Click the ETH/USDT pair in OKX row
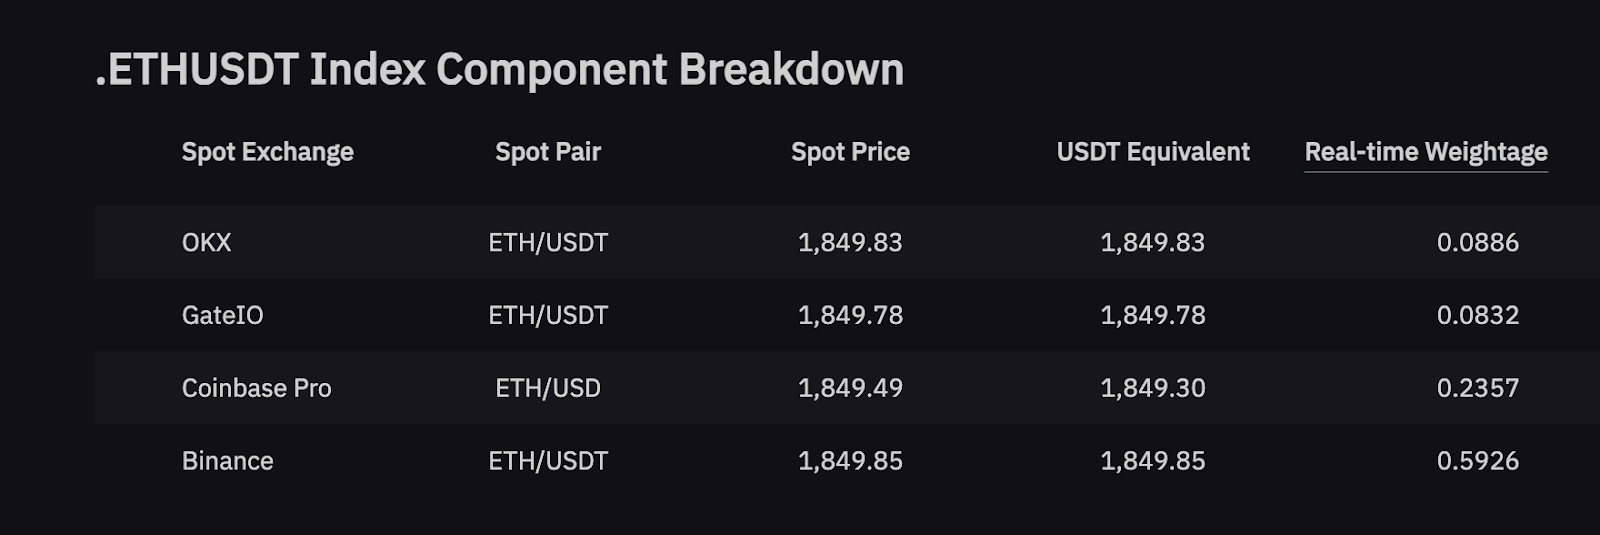The image size is (1600, 535). 548,242
